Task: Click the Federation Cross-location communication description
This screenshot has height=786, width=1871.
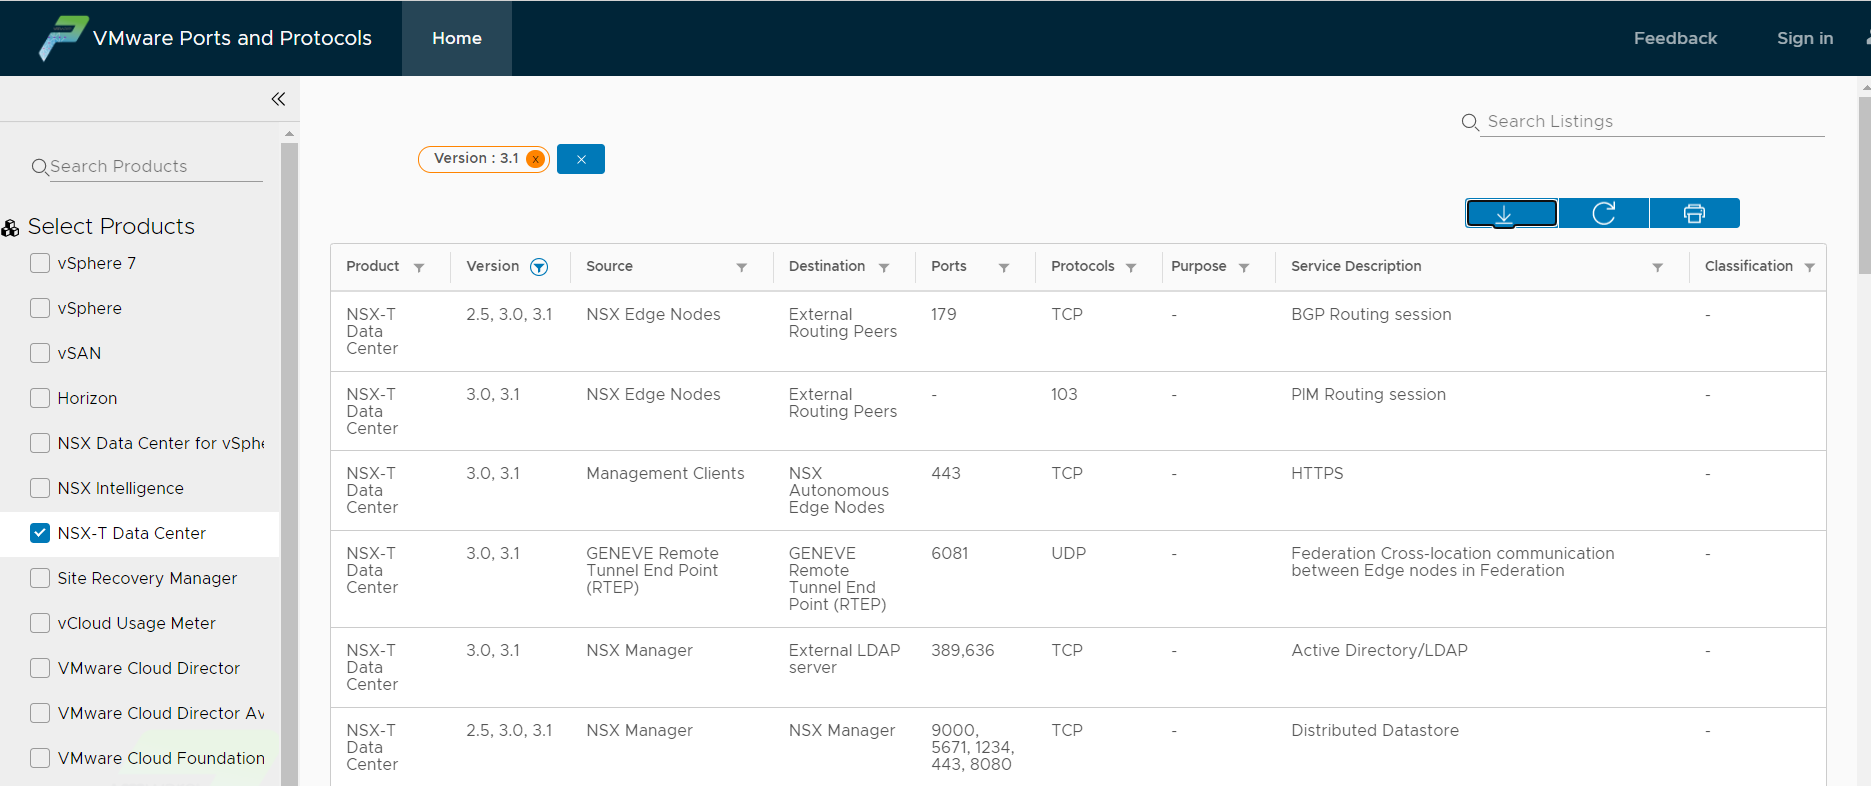Action: pos(1452,562)
